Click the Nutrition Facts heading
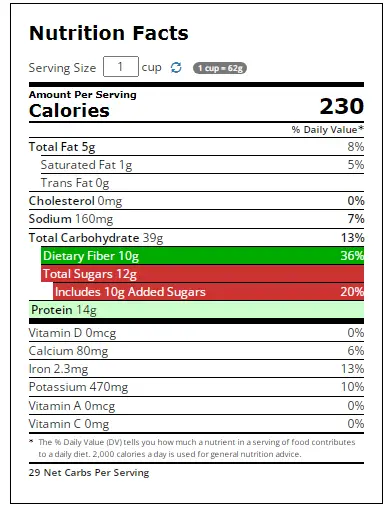Screen dimensions: 387x505 109,33
